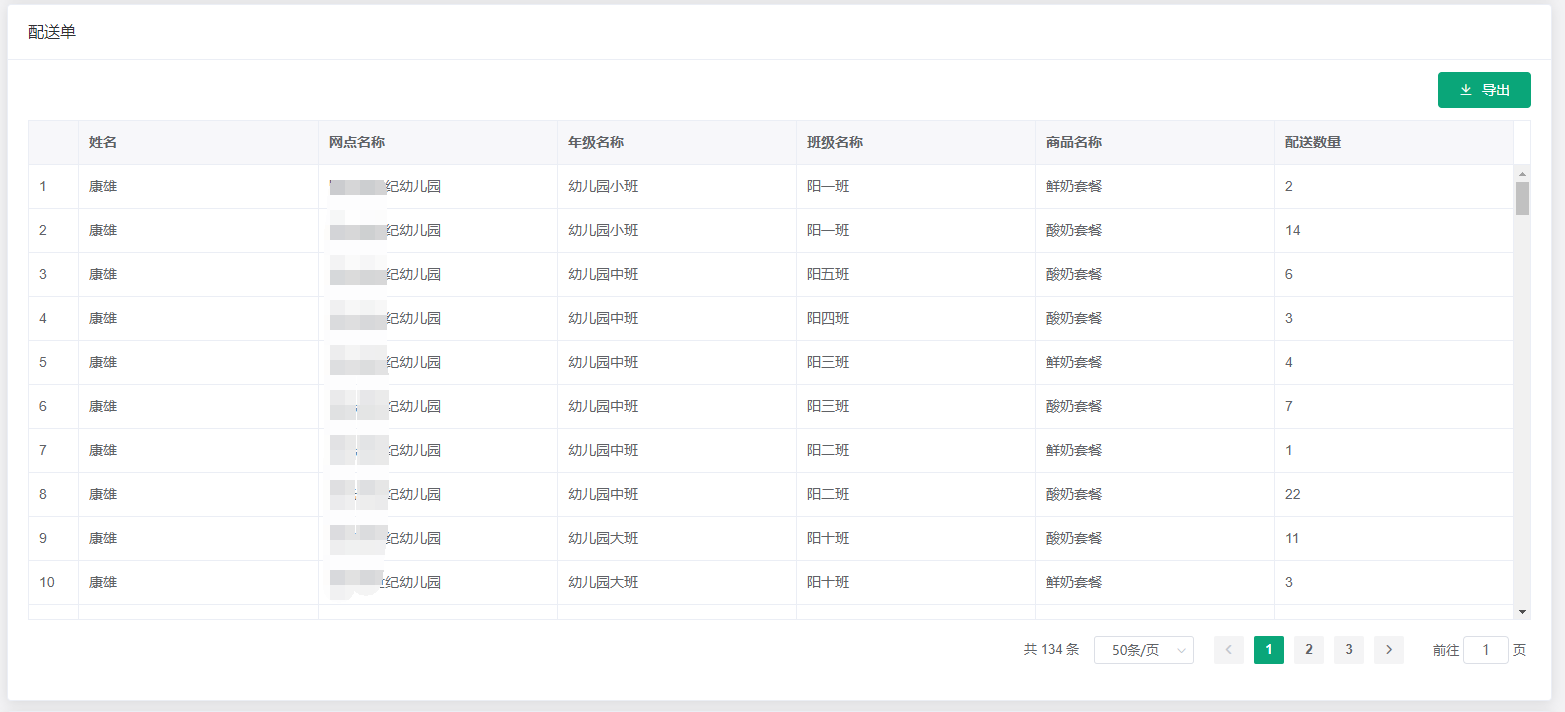This screenshot has width=1565, height=712.
Task: Click the table vertical scrollbar thumb
Action: [x=1522, y=198]
